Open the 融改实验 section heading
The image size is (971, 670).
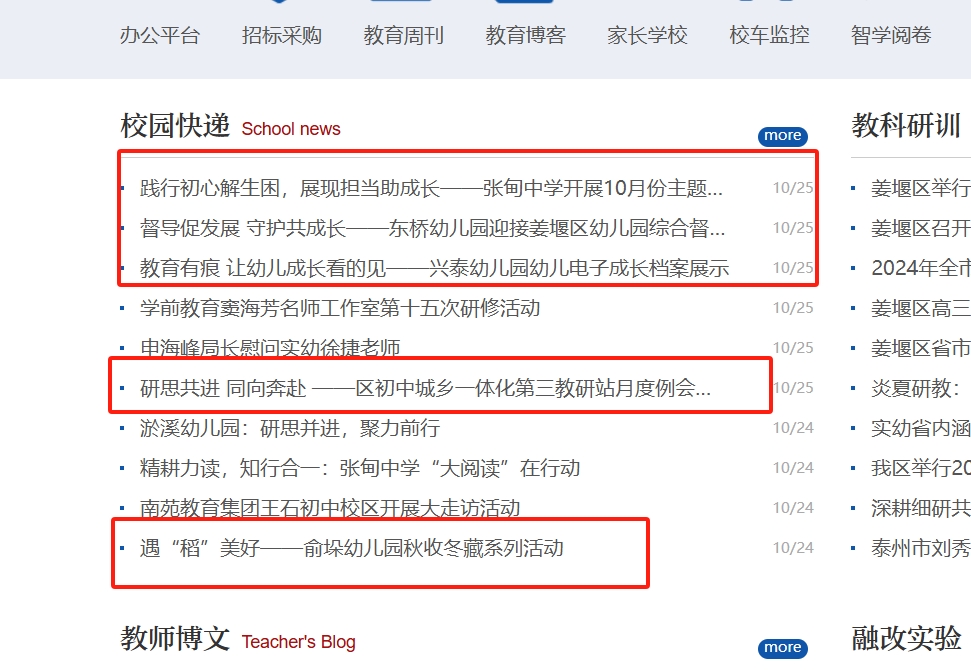tap(906, 638)
